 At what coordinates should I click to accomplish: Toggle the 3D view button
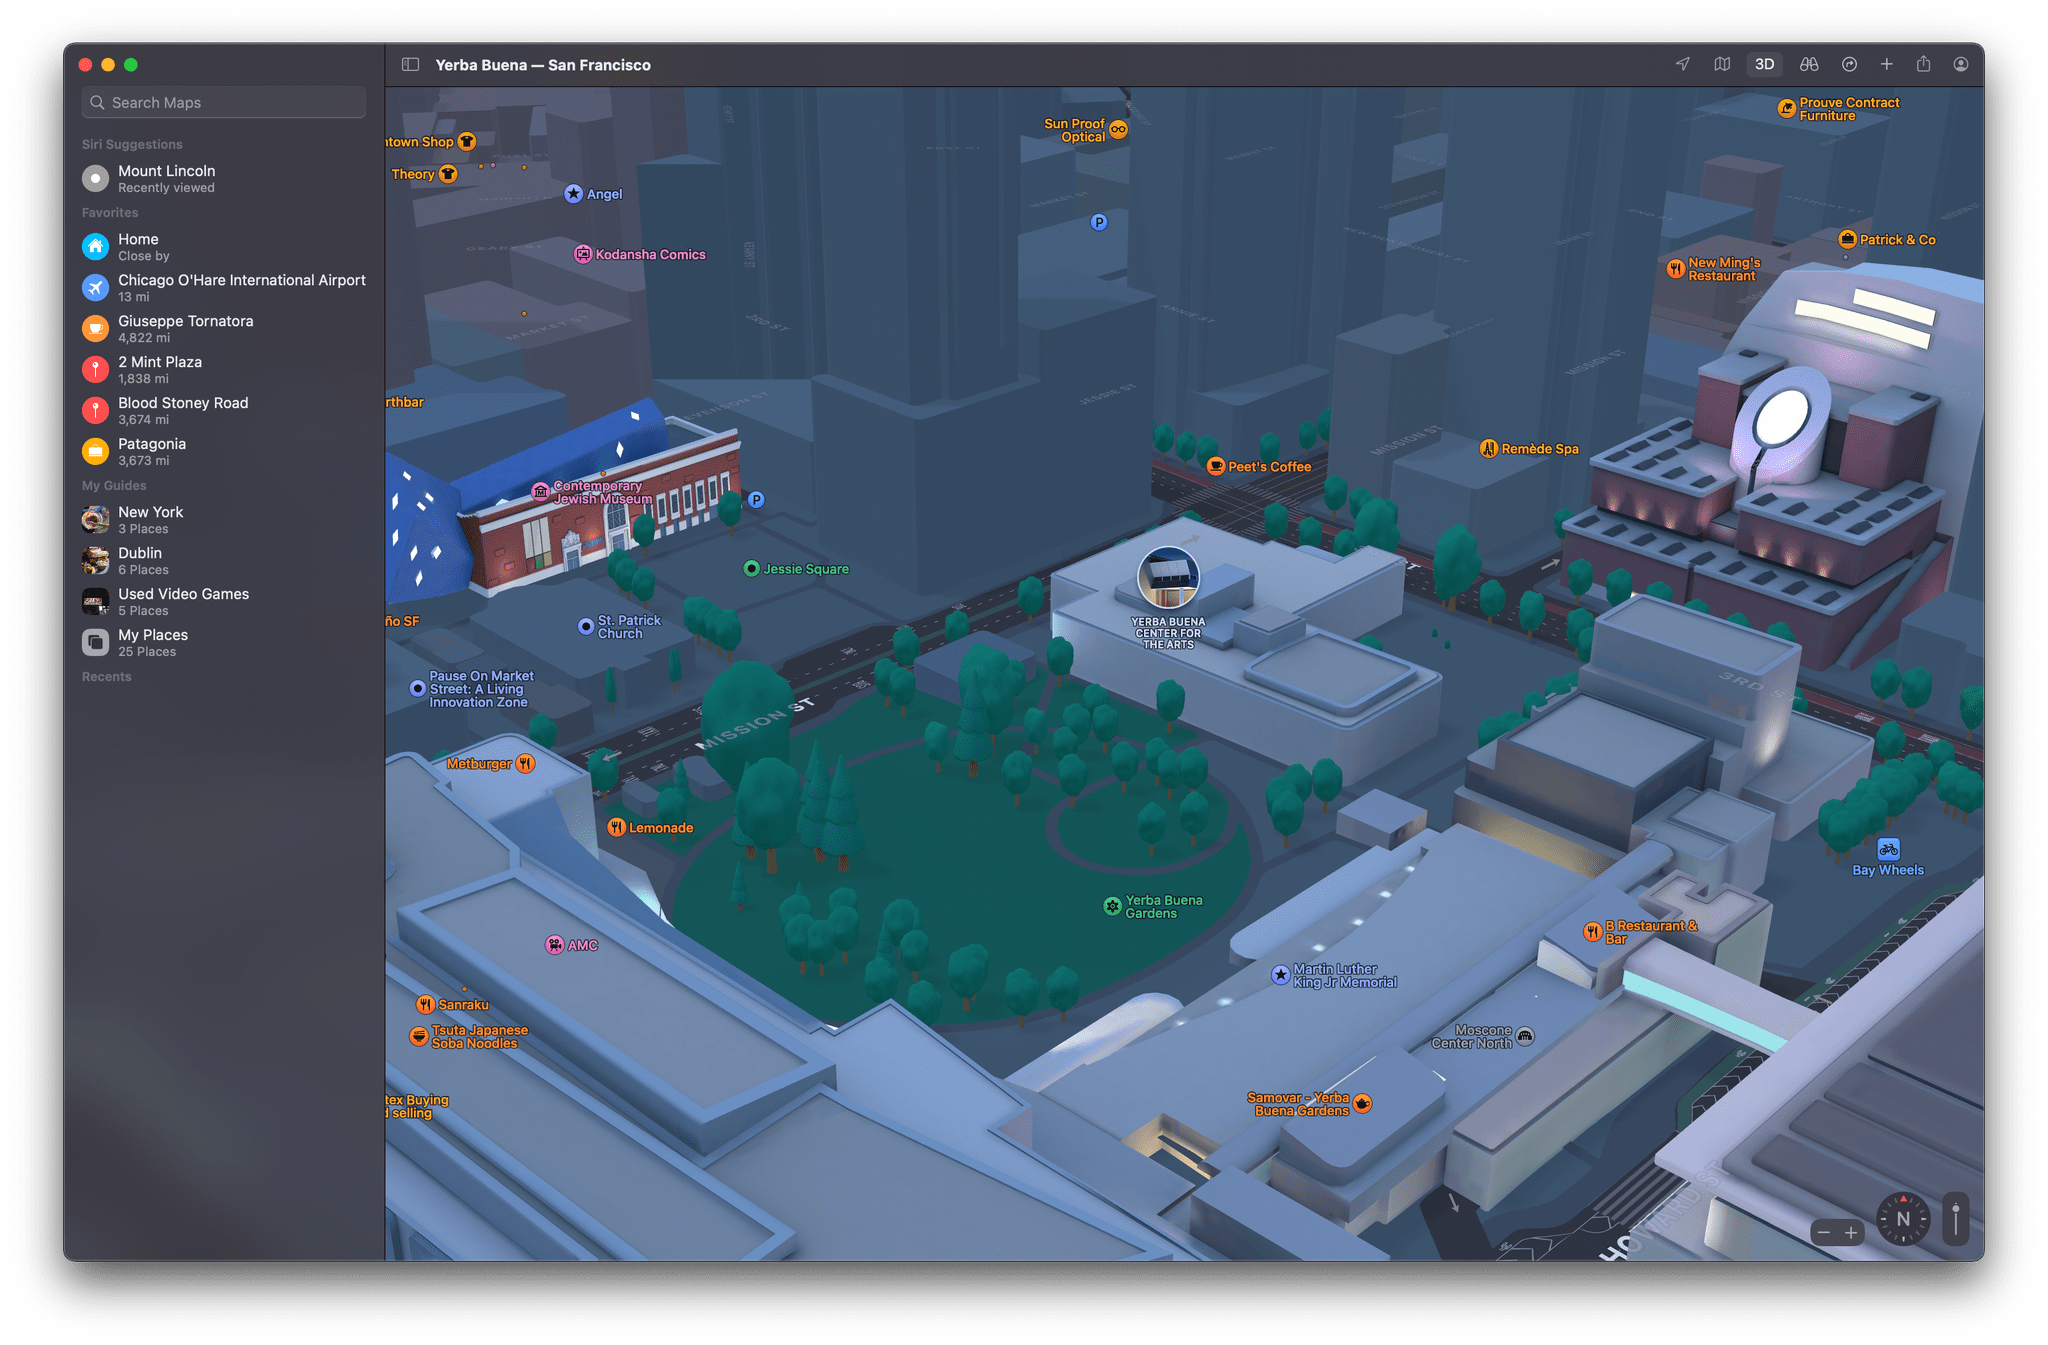click(1765, 64)
